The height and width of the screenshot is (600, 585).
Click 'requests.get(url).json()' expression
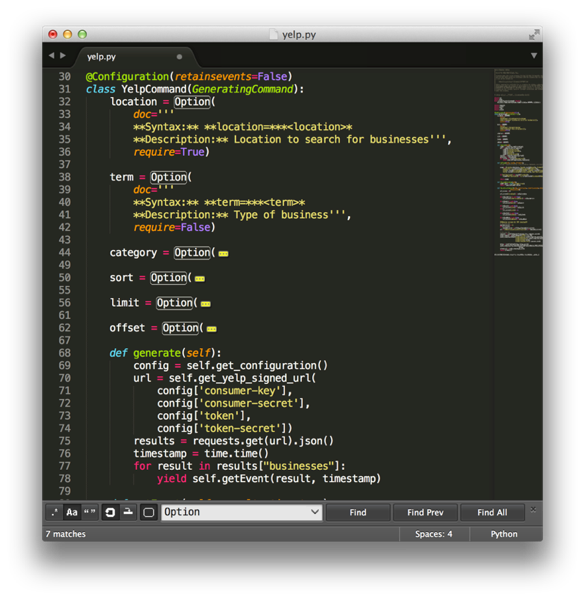(x=263, y=441)
